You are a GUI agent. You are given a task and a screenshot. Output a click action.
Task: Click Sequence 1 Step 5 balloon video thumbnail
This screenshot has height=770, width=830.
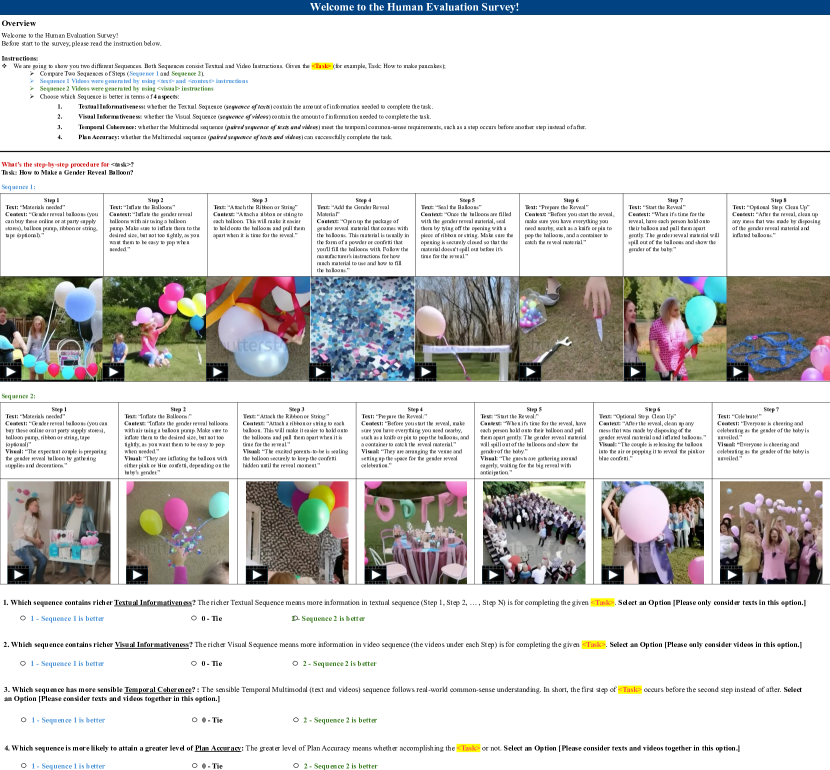[466, 328]
